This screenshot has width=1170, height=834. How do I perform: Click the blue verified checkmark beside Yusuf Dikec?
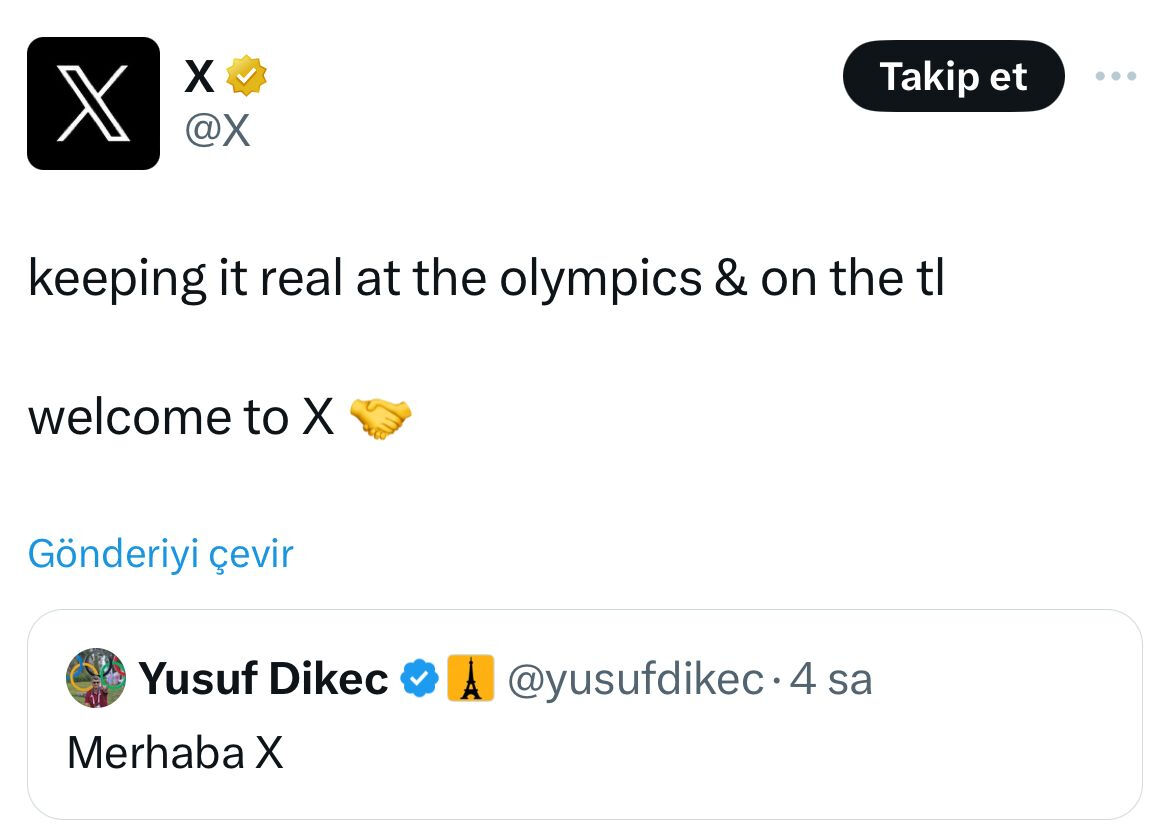[419, 678]
